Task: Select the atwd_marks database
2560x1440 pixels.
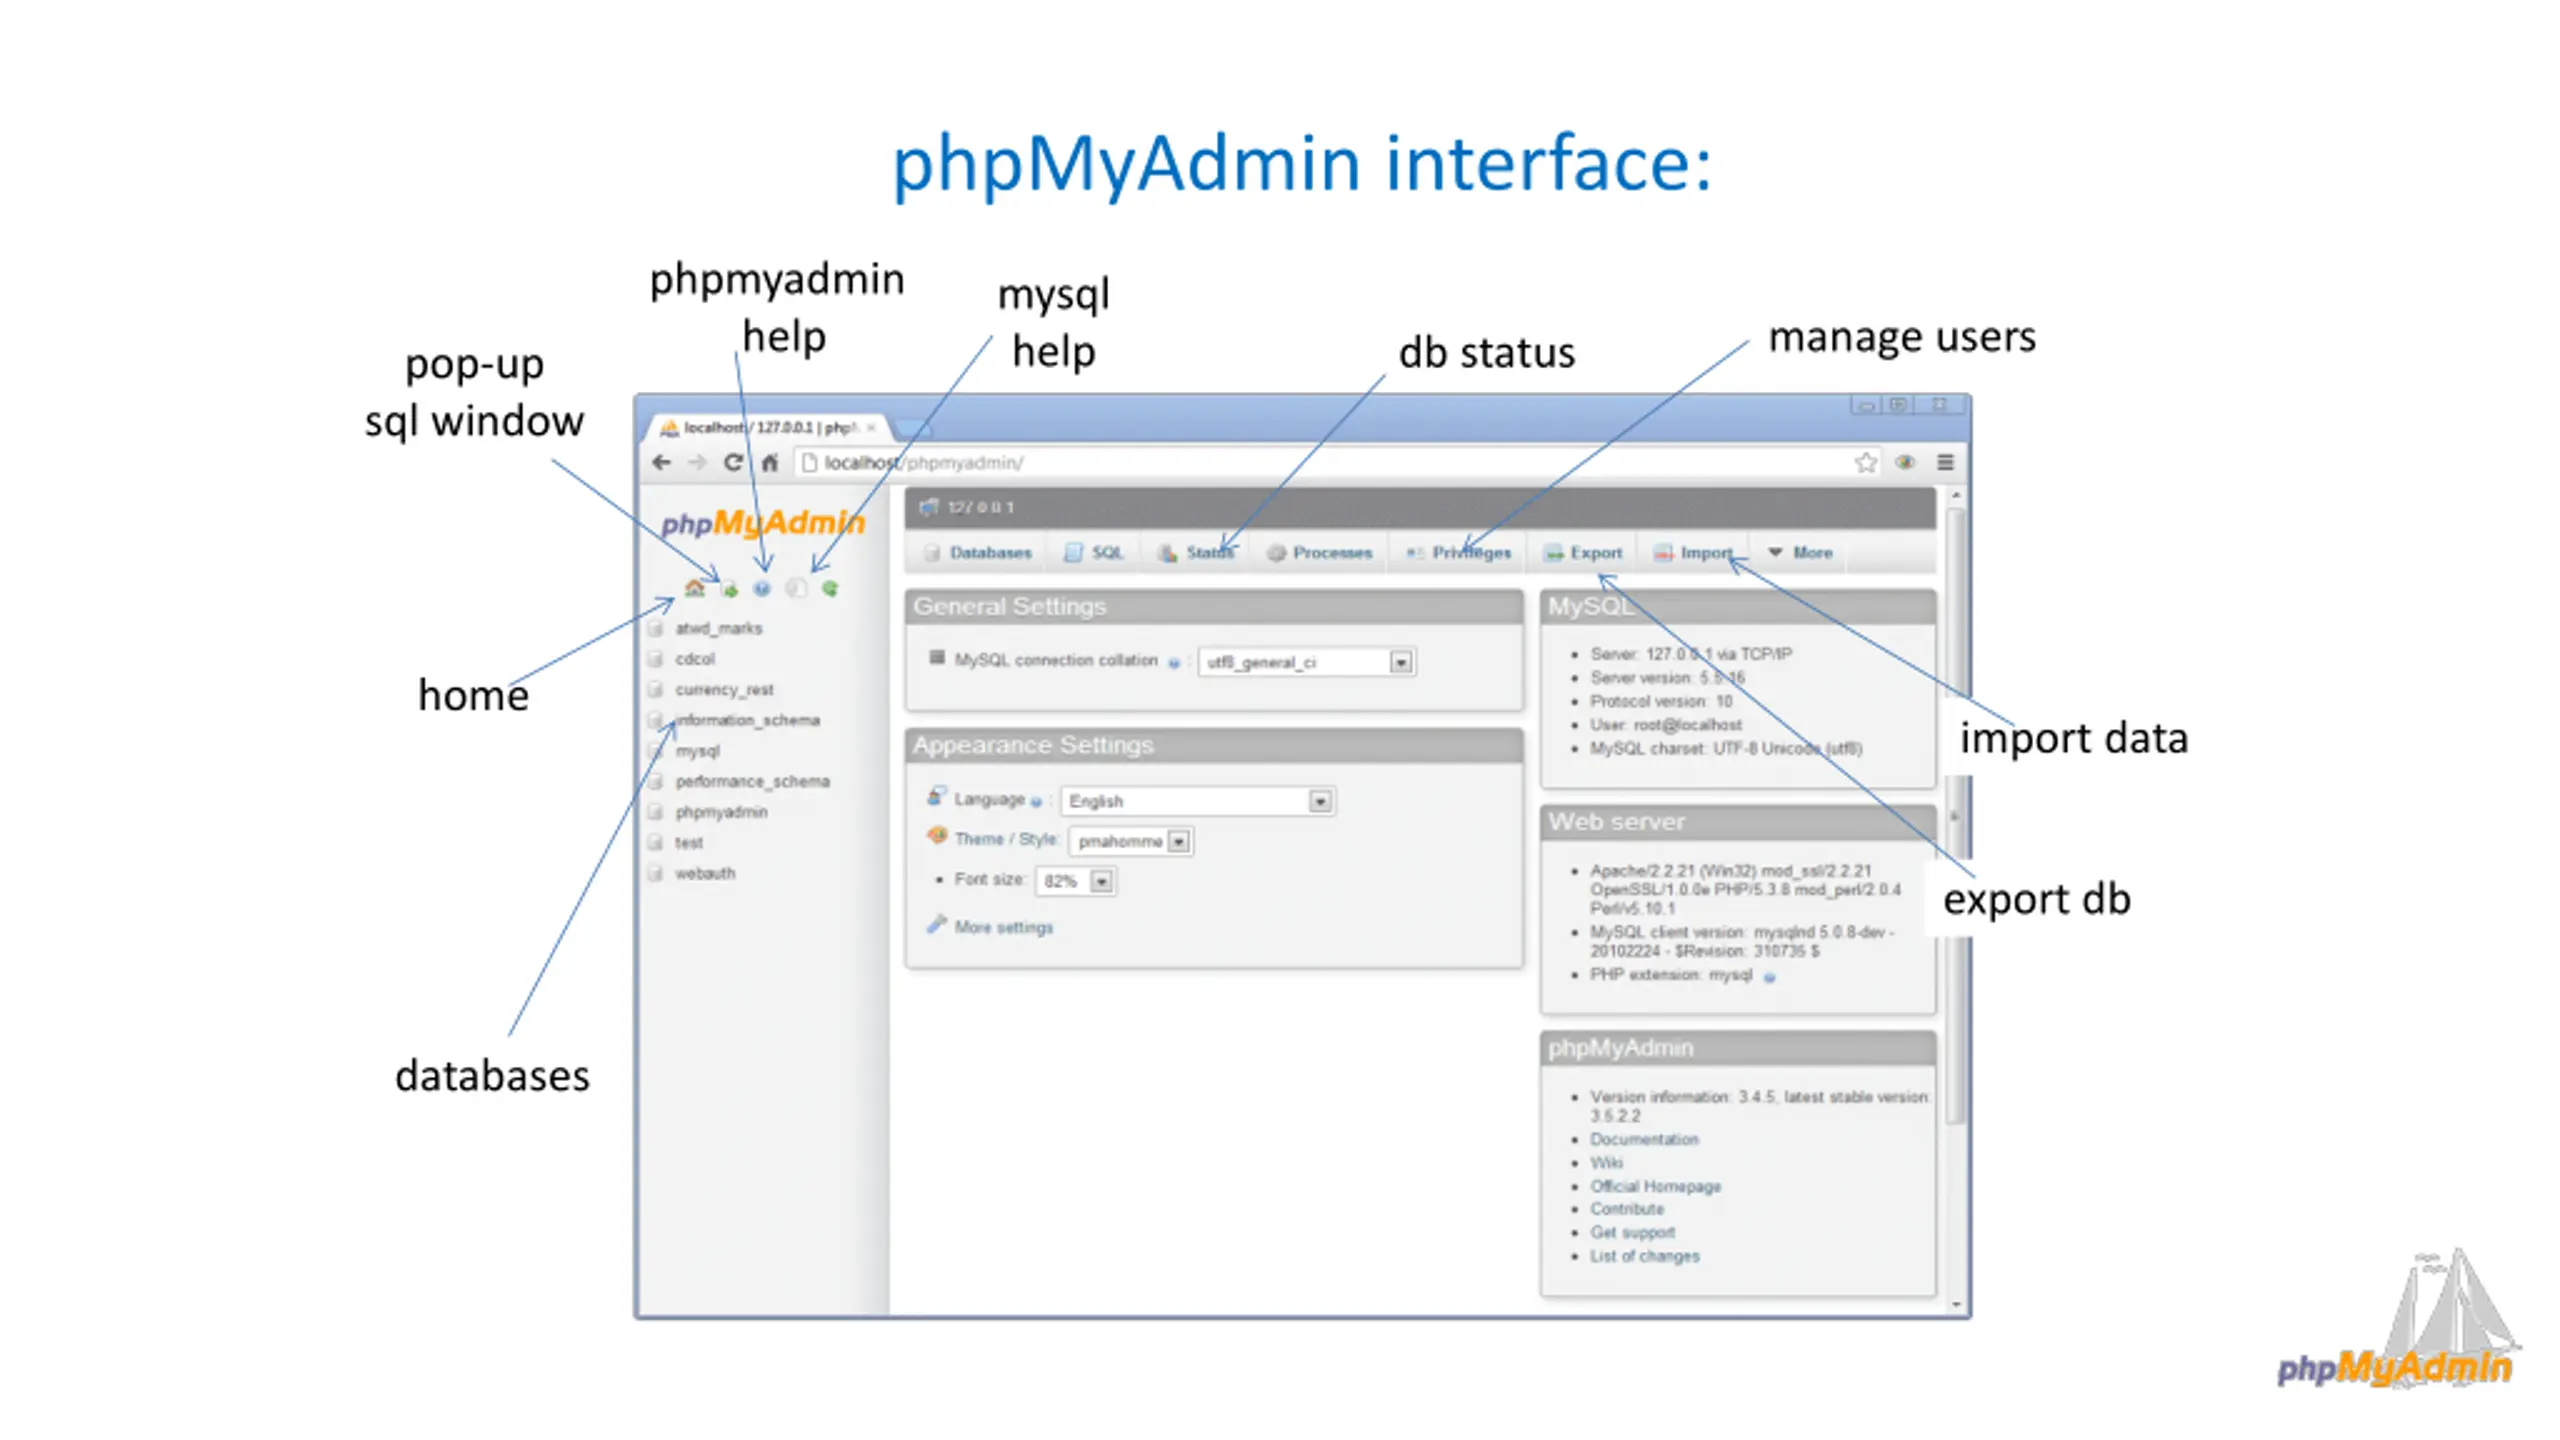Action: 718,628
